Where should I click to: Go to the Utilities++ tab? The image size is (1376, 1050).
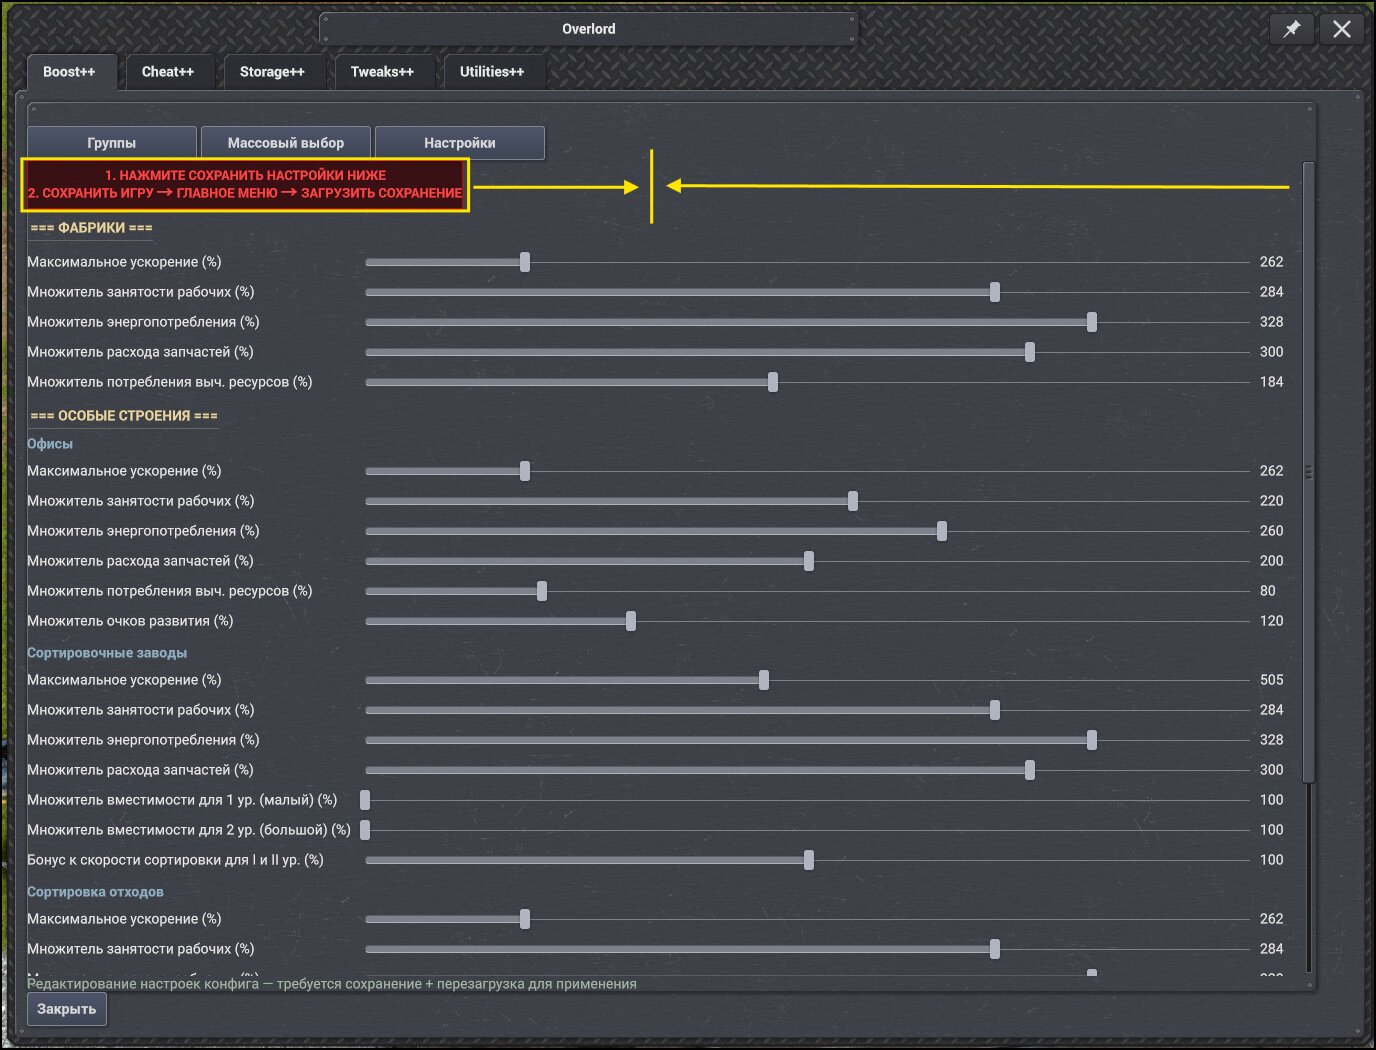pyautogui.click(x=492, y=72)
